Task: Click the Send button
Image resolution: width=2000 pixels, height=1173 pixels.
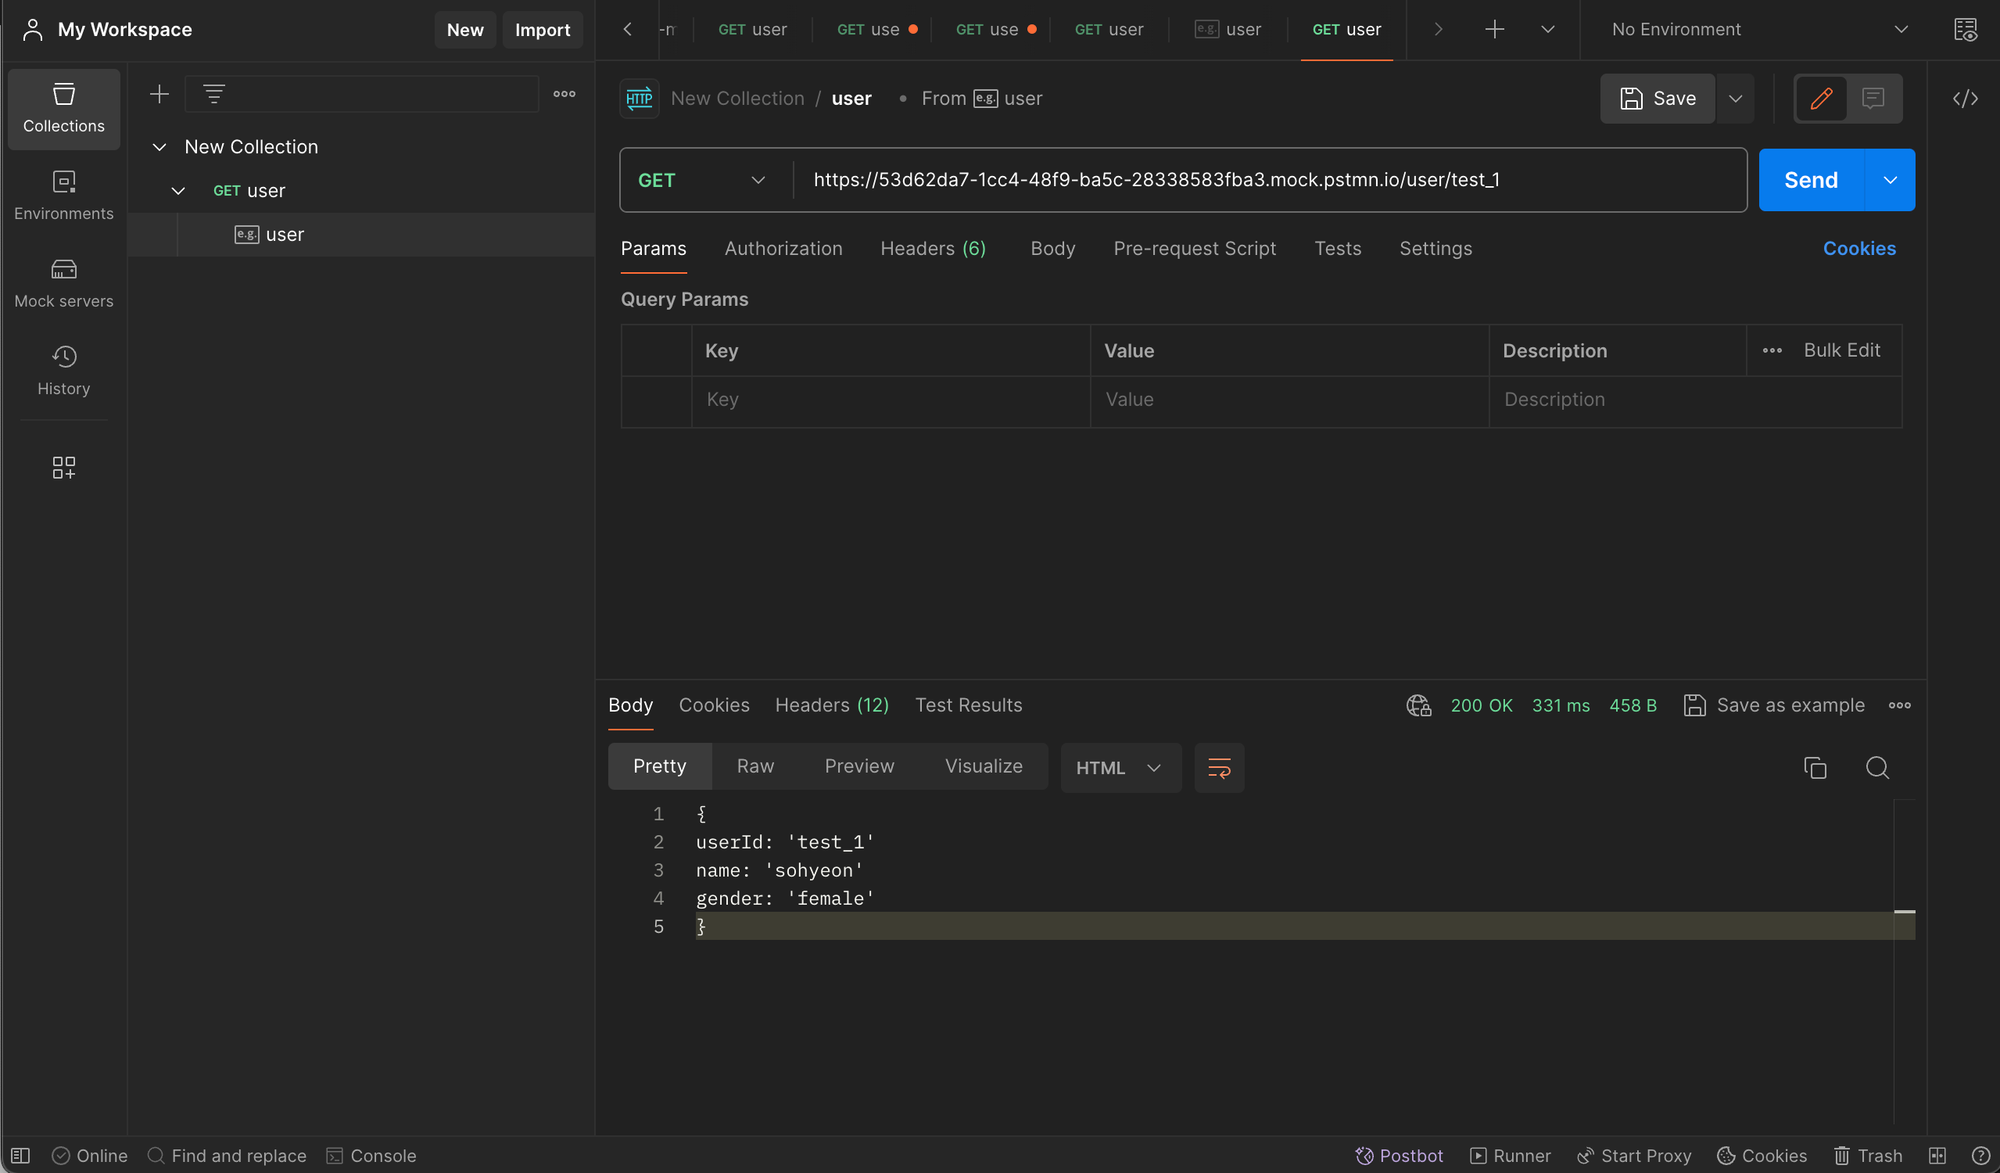Action: [x=1810, y=180]
